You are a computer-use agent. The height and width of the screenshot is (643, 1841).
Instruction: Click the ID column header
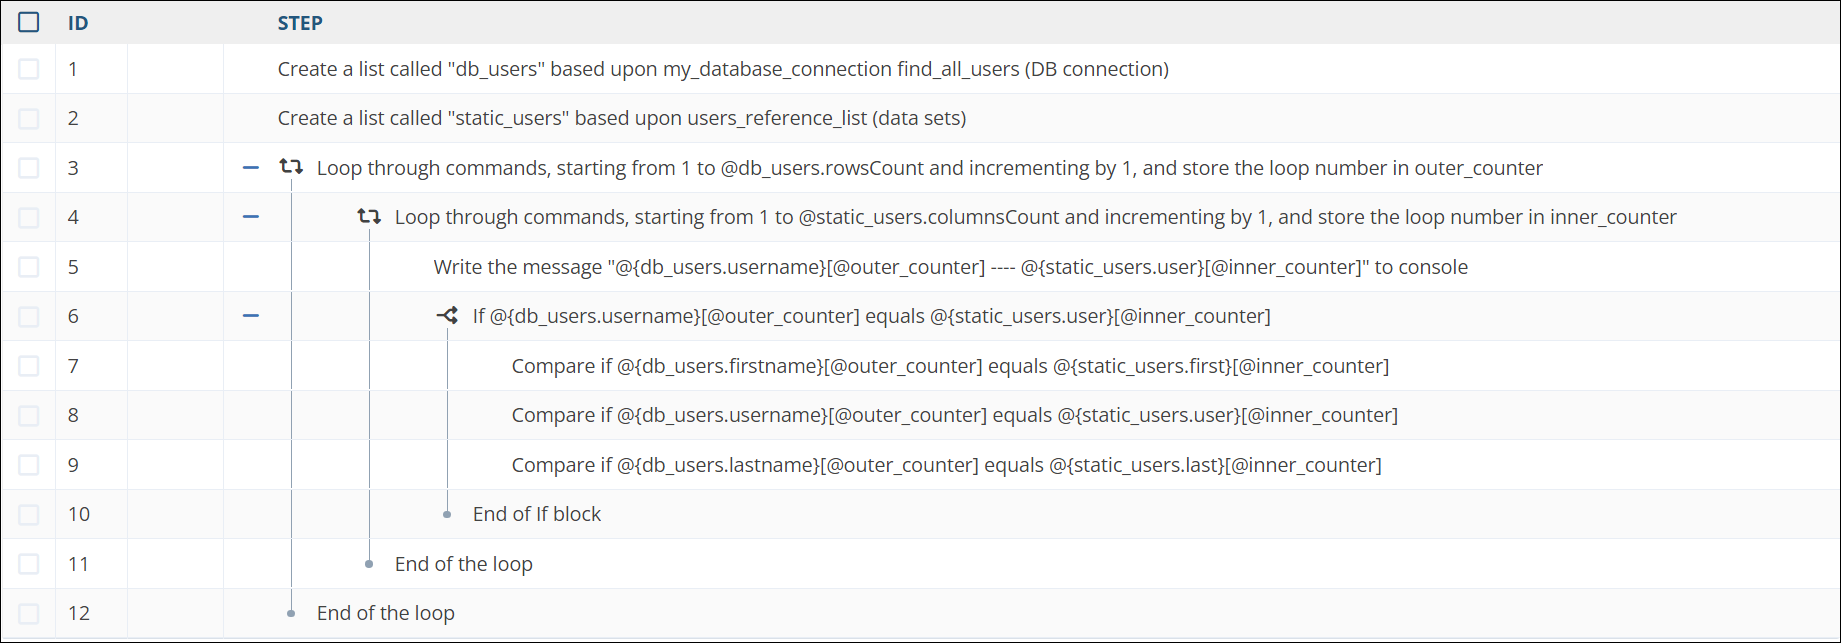coord(78,23)
